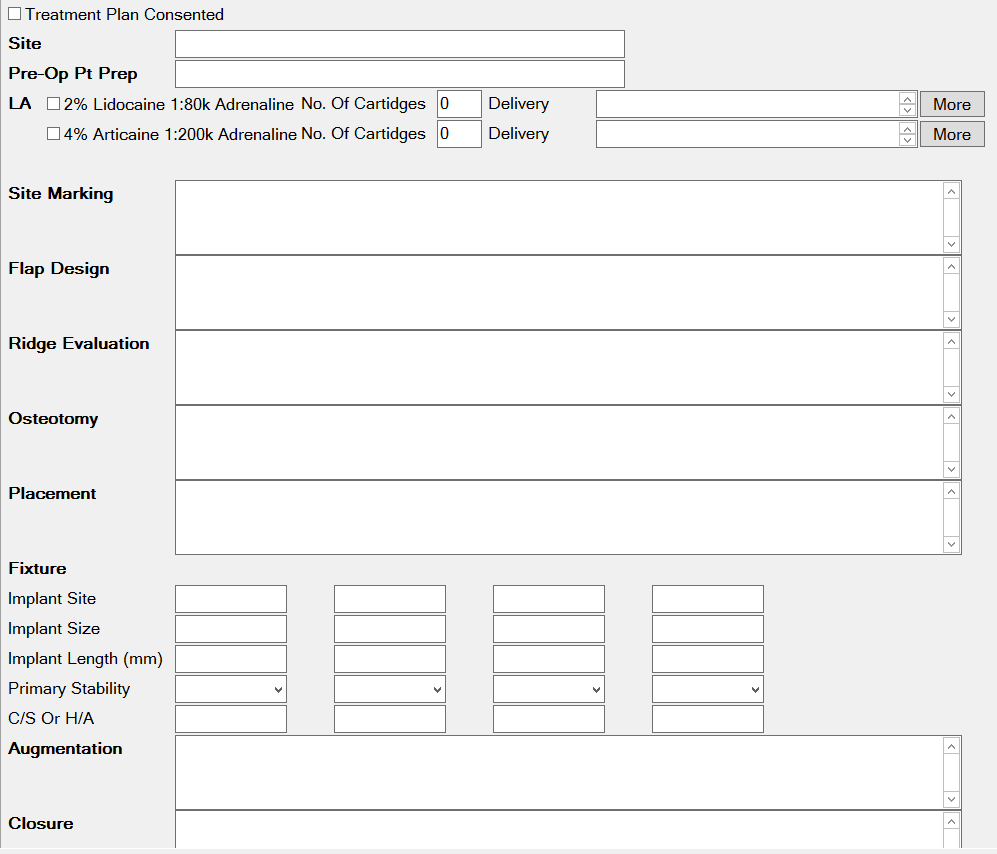The image size is (997, 854).
Task: Click inside the Osteotomy text area
Action: click(558, 442)
